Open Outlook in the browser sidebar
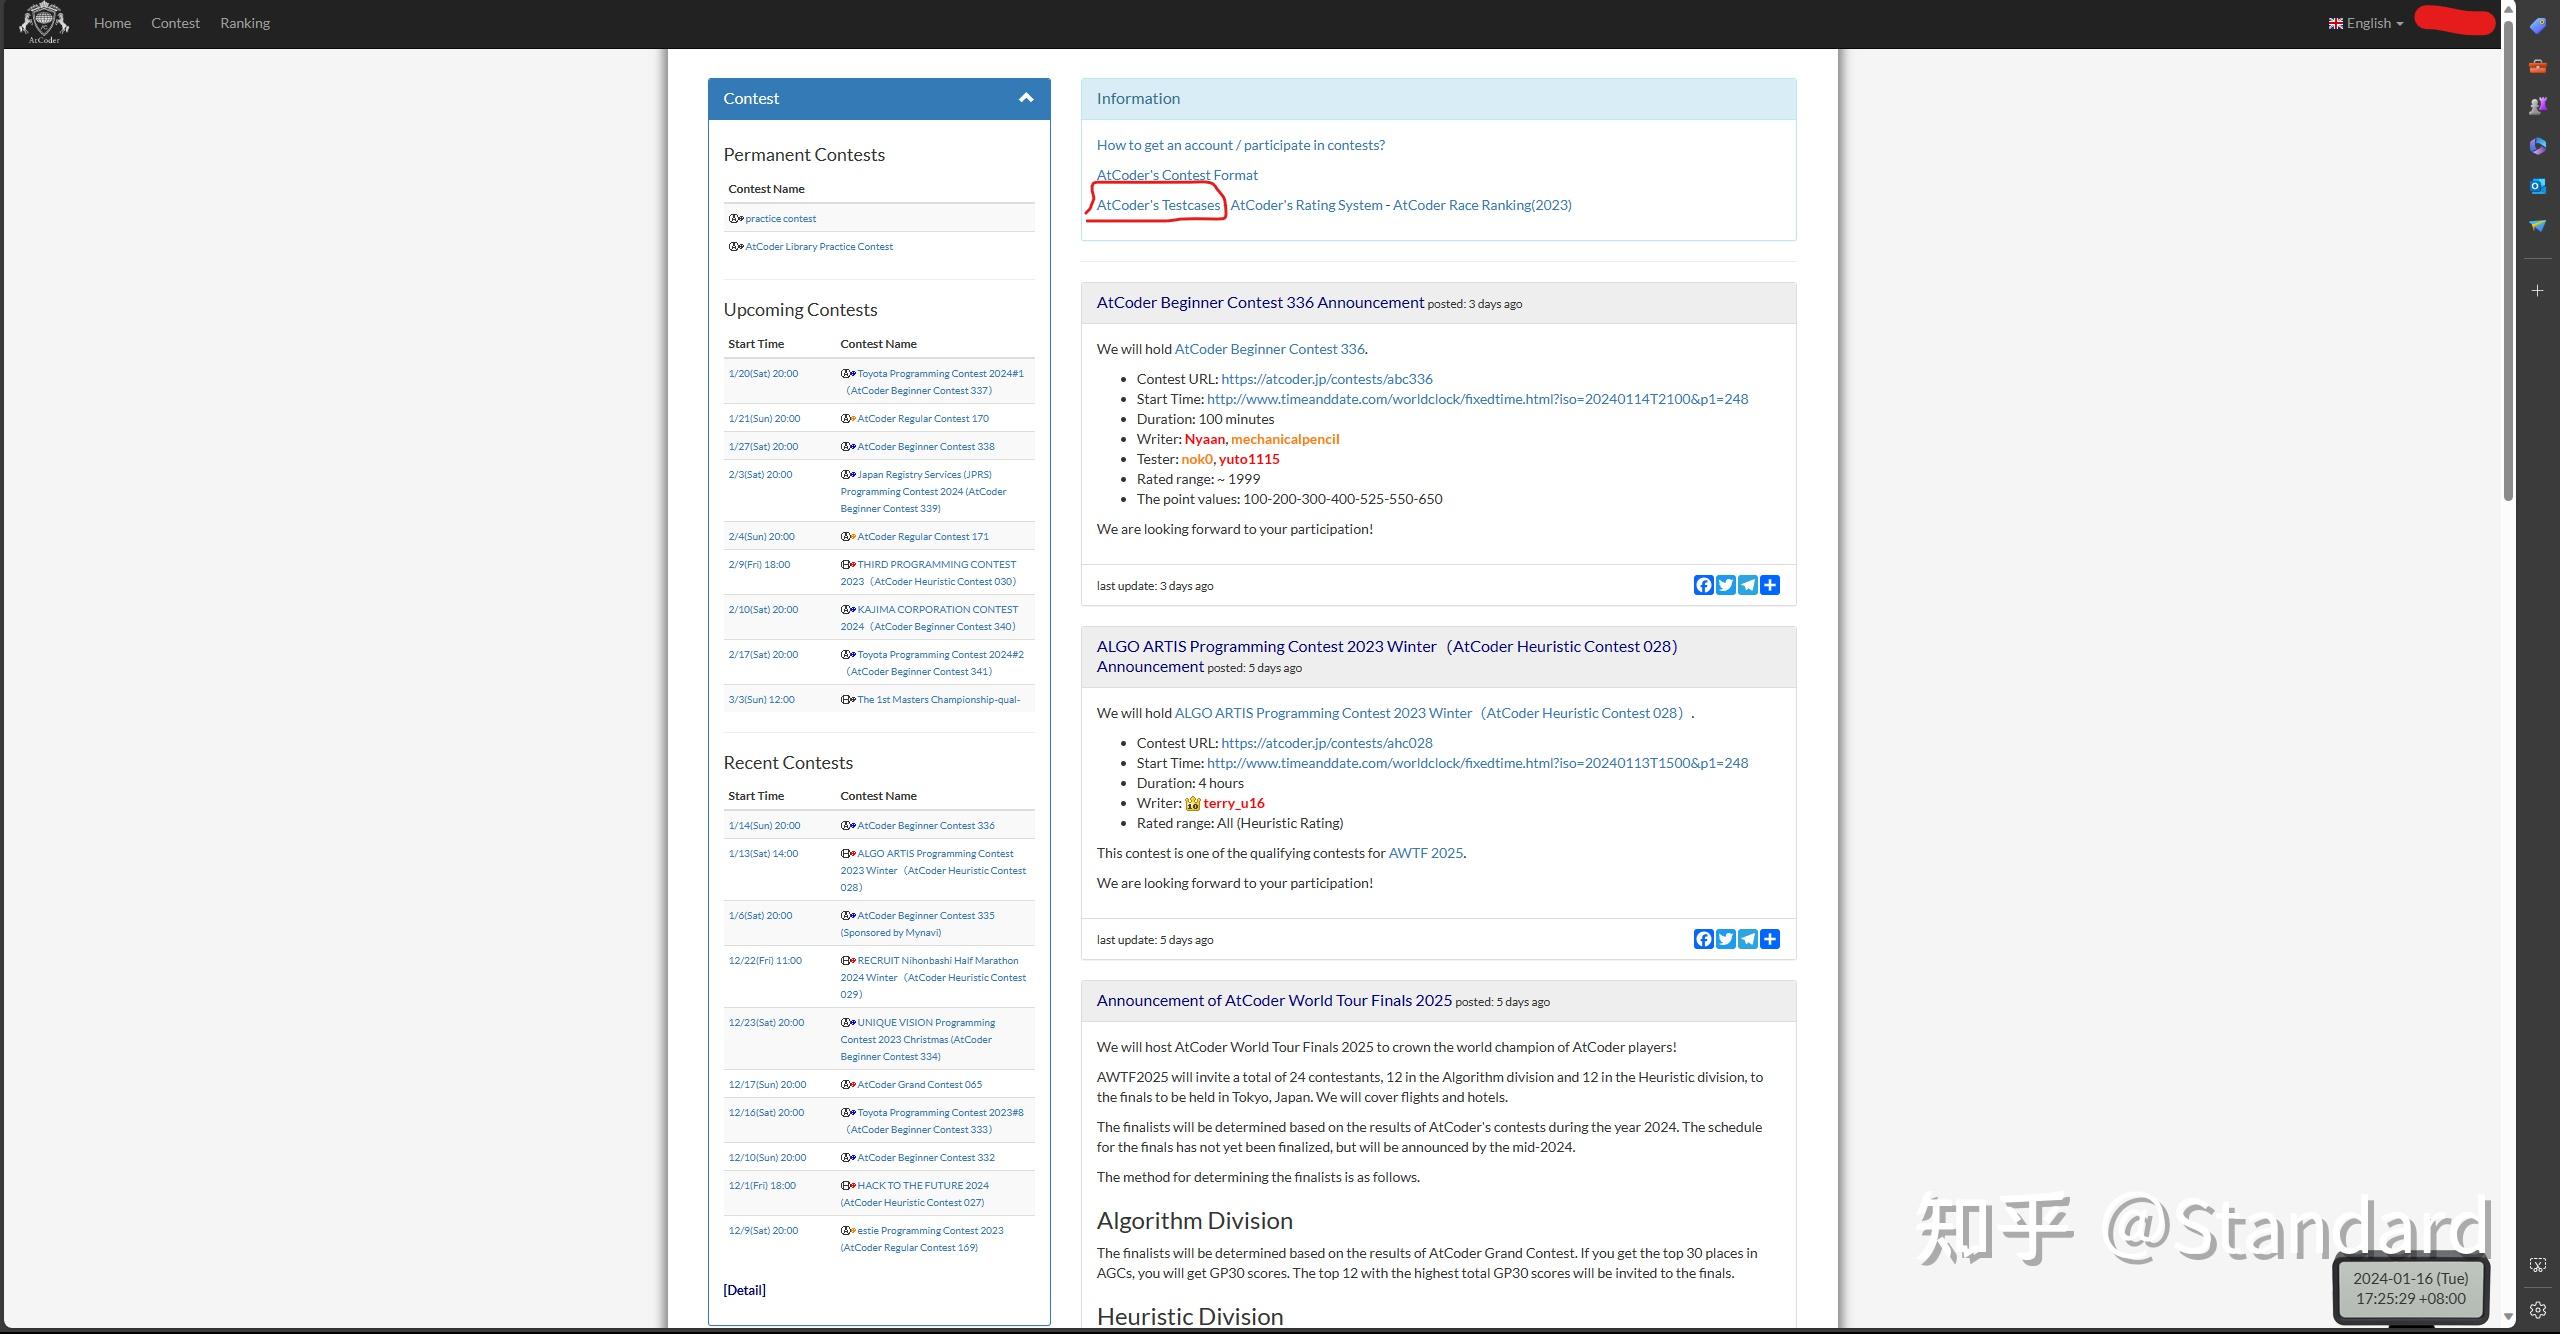2560x1334 pixels. pos(2537,186)
